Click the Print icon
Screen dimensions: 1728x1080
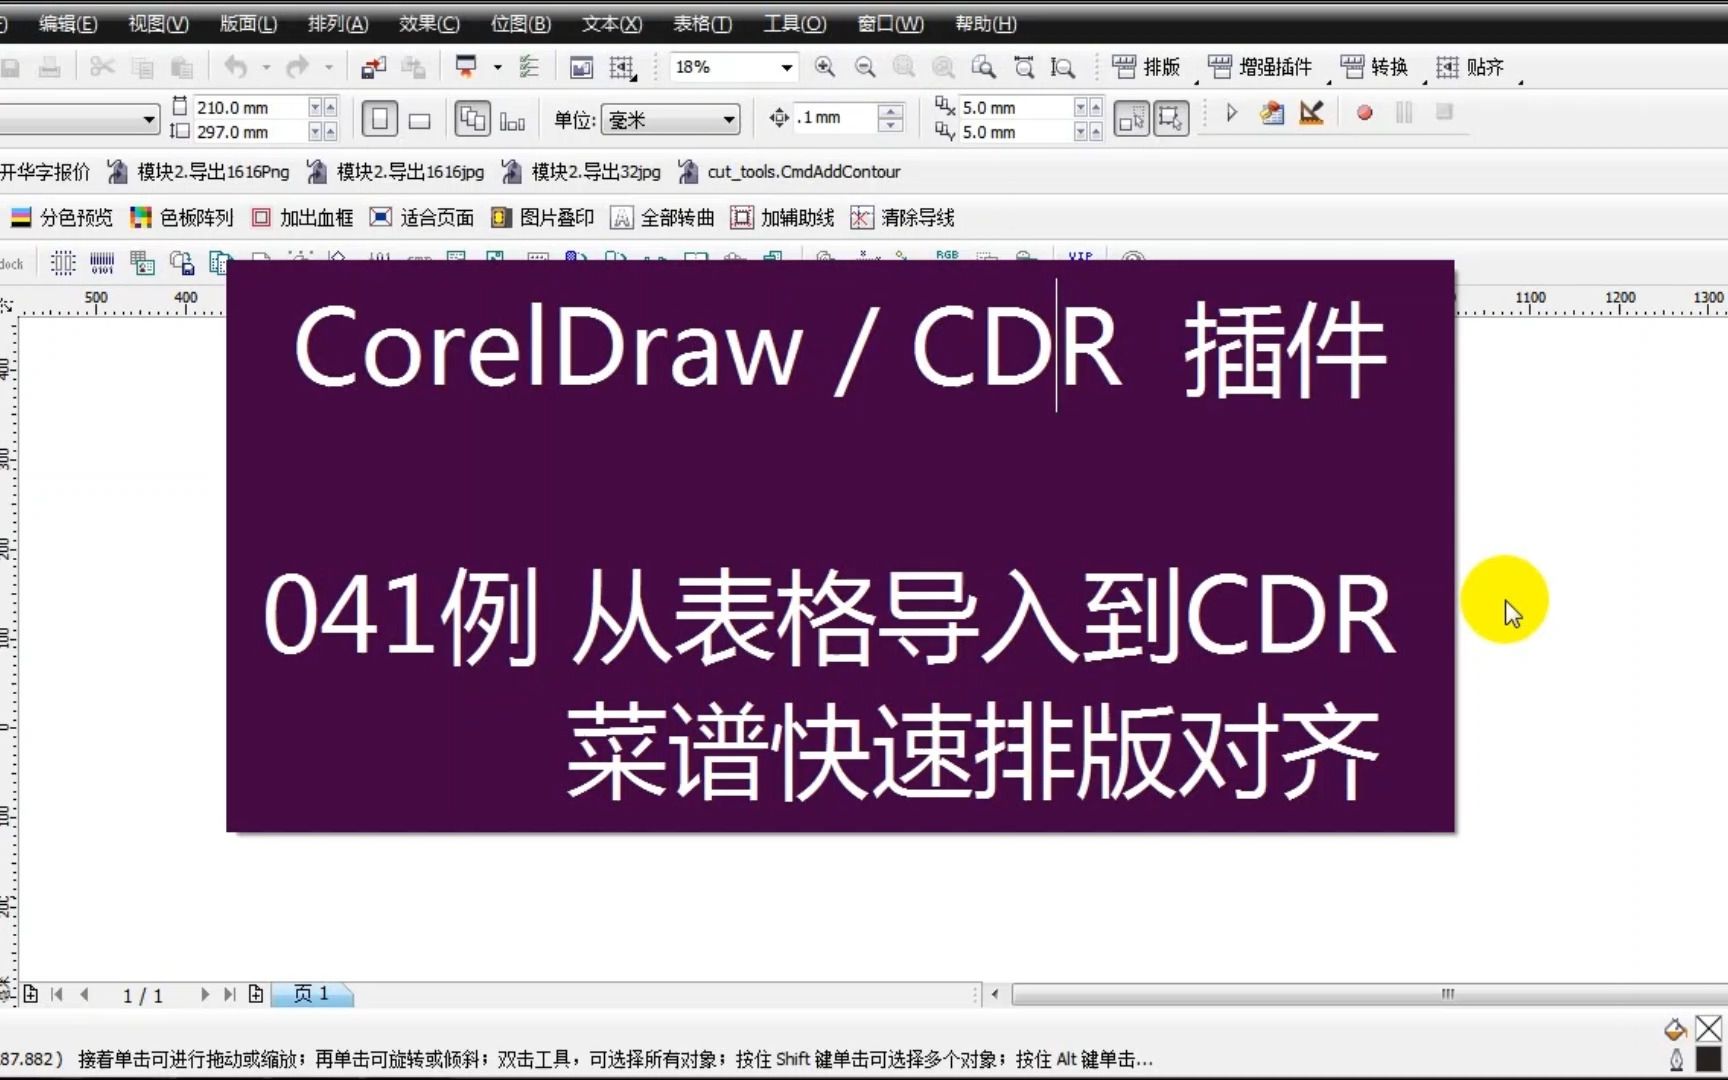click(49, 67)
